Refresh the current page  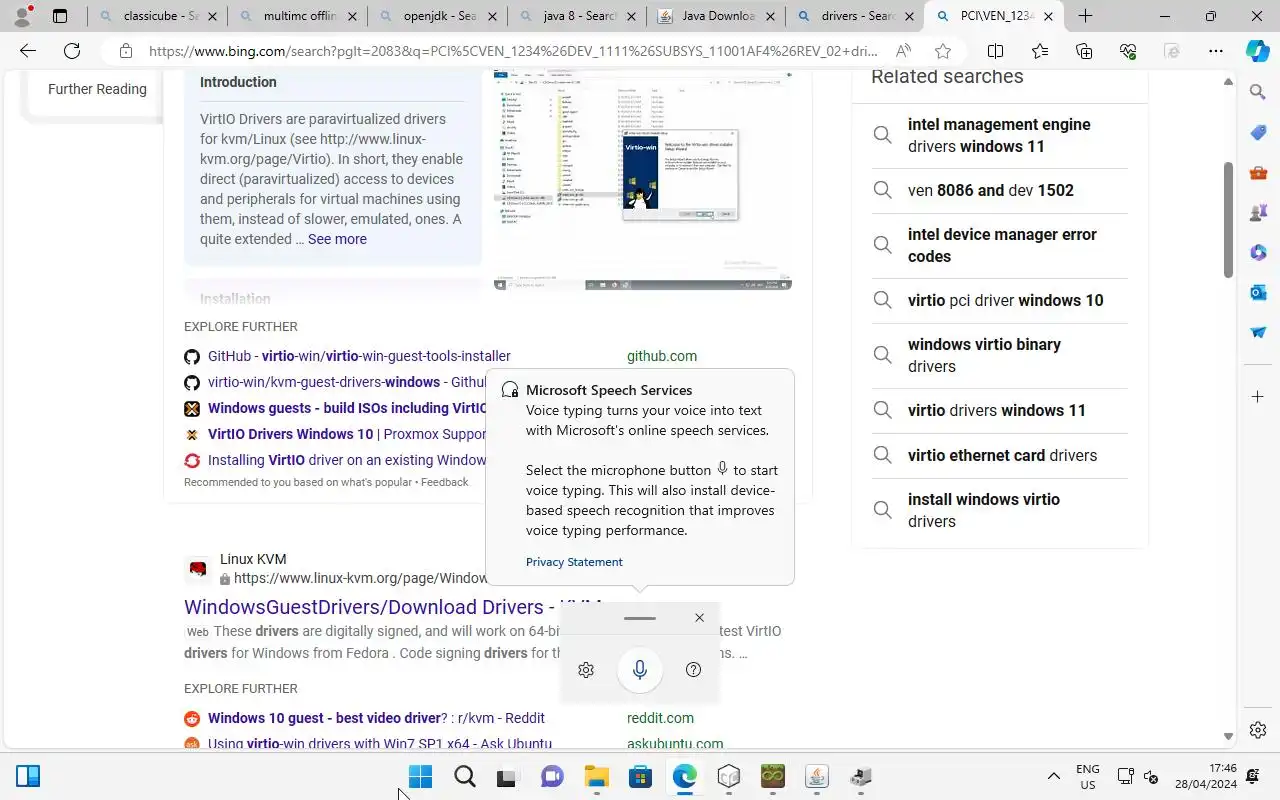72,51
